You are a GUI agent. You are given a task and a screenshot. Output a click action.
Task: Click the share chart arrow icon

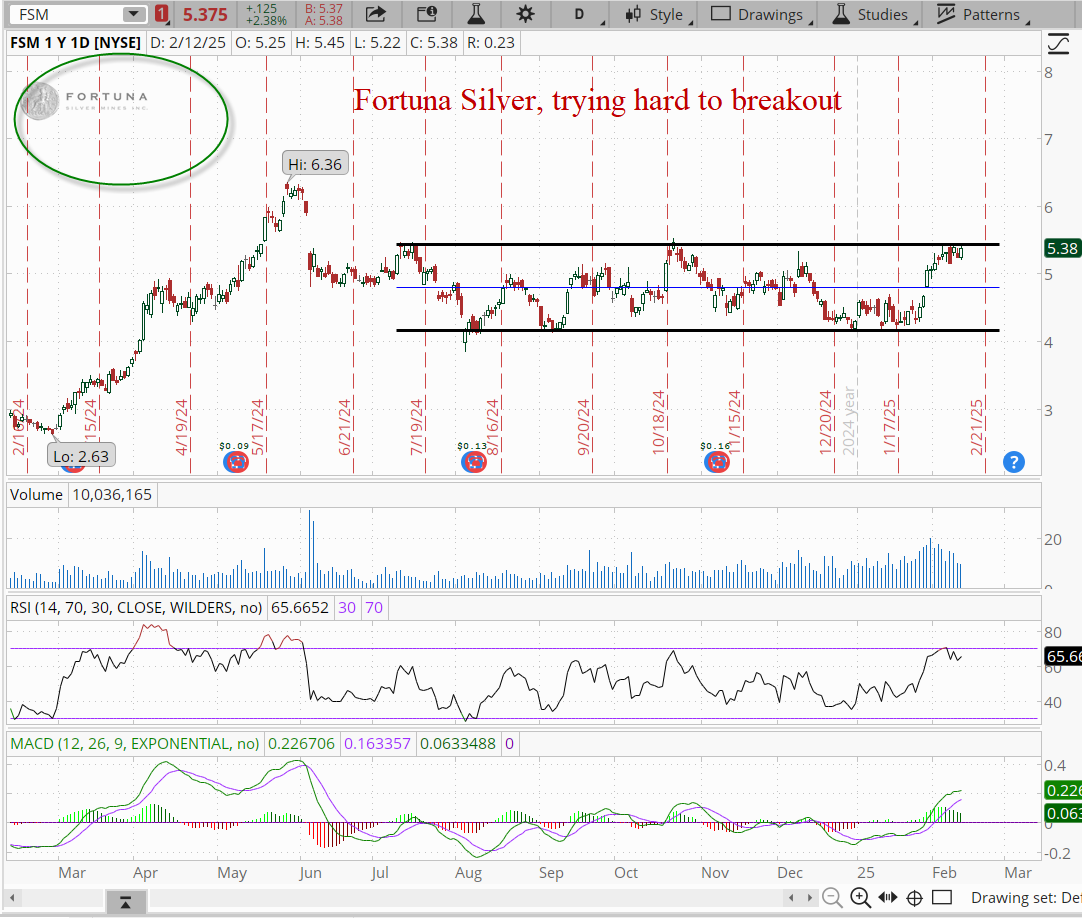[375, 14]
